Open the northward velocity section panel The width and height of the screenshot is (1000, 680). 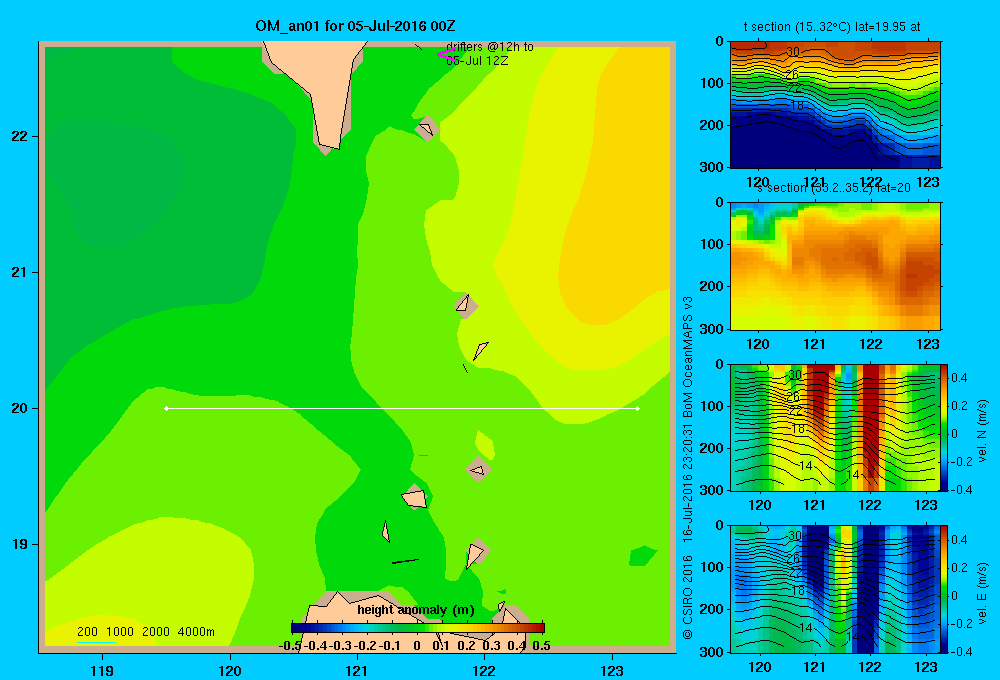(835, 427)
